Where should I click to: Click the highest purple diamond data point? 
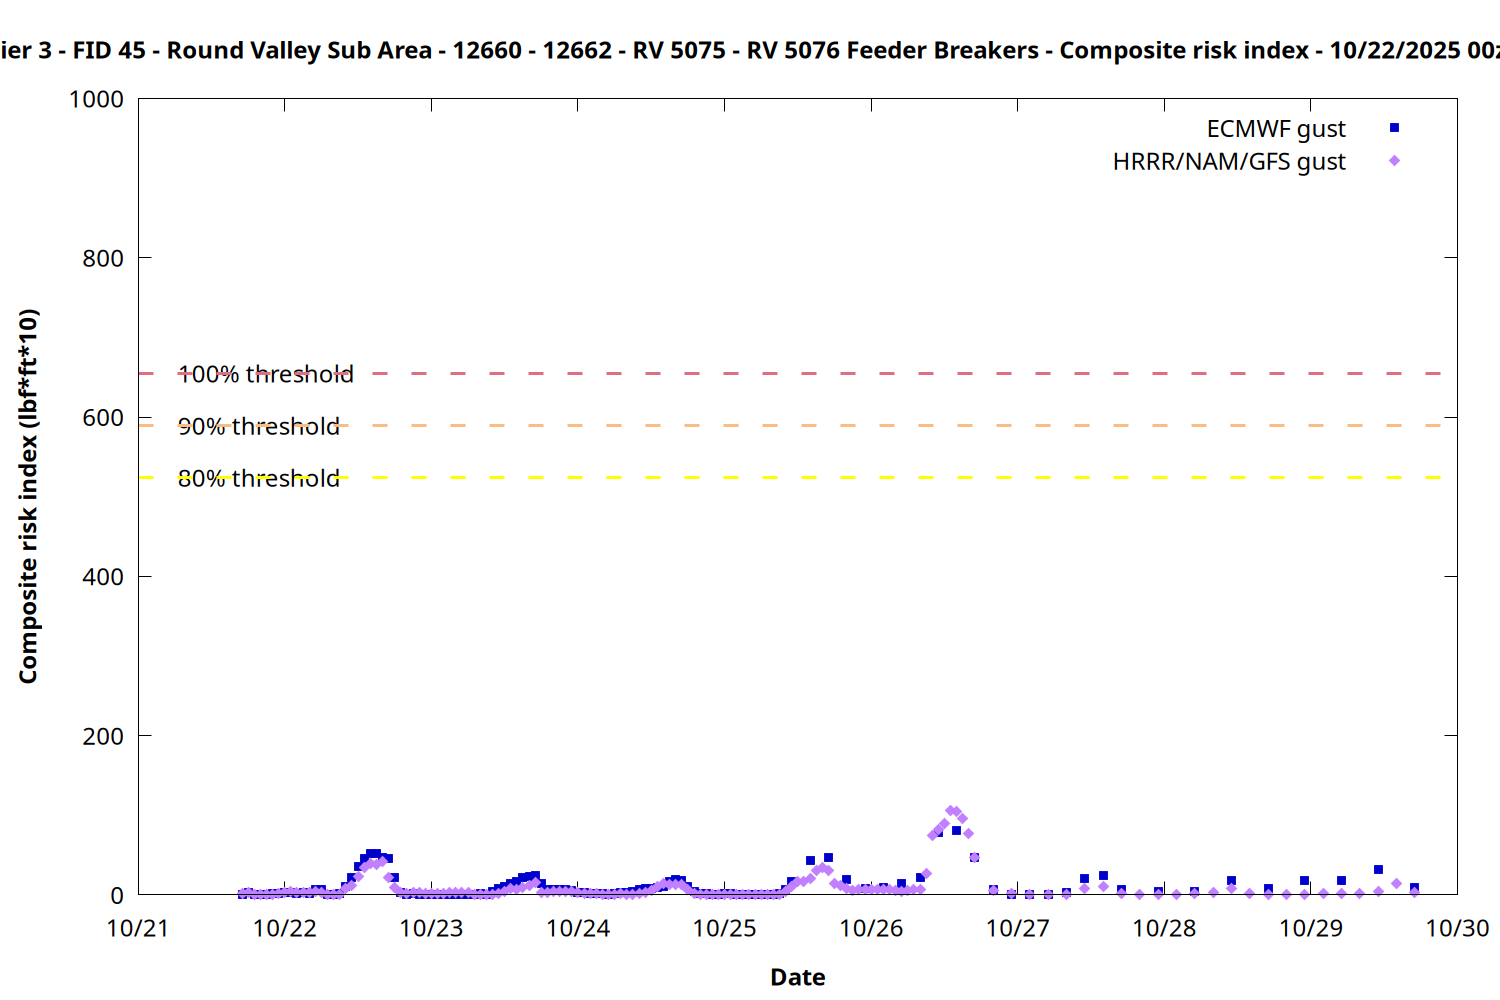coord(951,811)
